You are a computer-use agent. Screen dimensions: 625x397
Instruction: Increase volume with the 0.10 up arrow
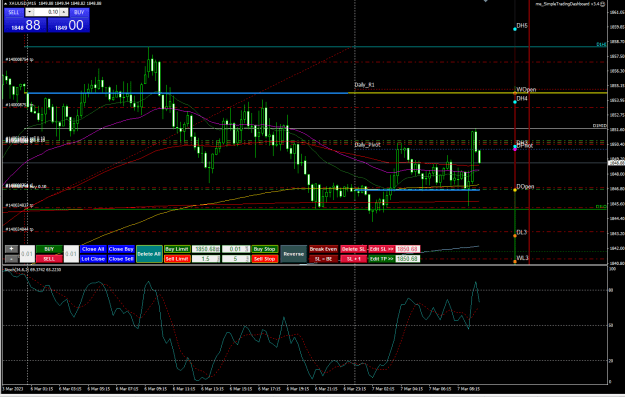click(x=63, y=12)
